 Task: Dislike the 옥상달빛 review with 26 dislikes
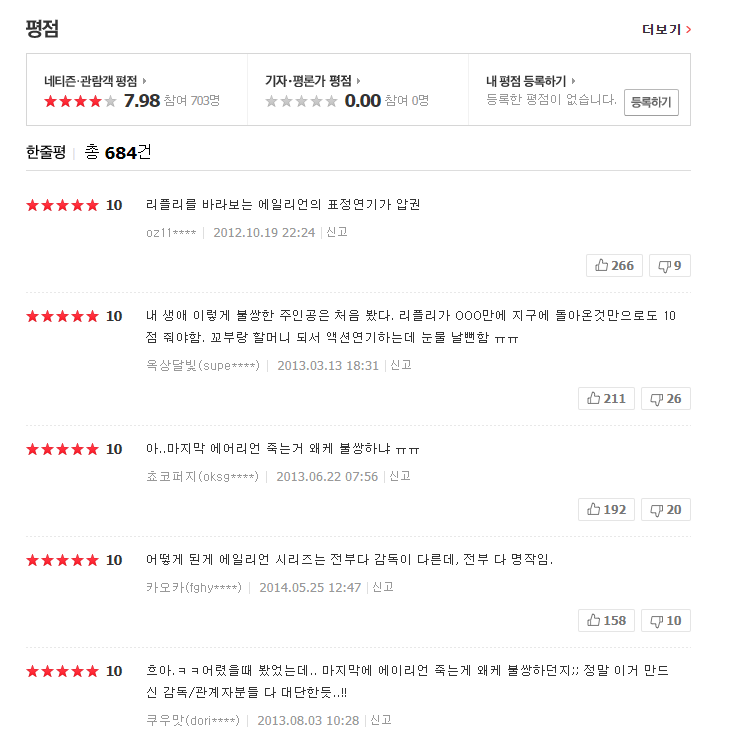665,398
